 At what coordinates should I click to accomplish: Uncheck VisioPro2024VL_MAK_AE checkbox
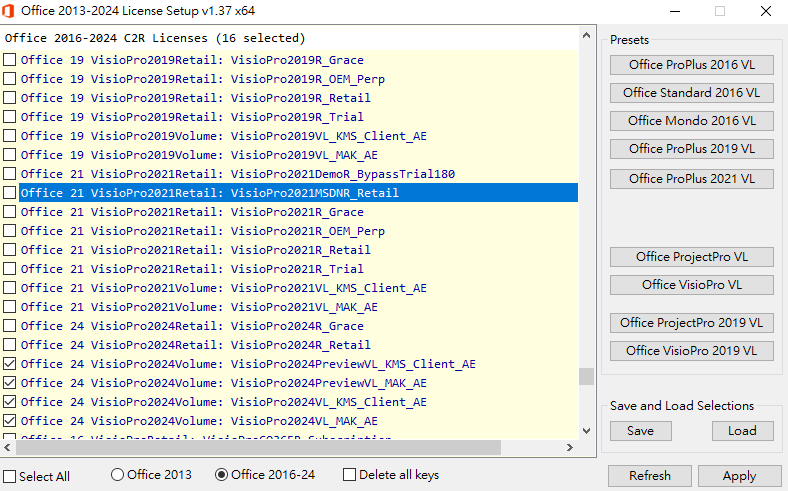click(x=10, y=421)
